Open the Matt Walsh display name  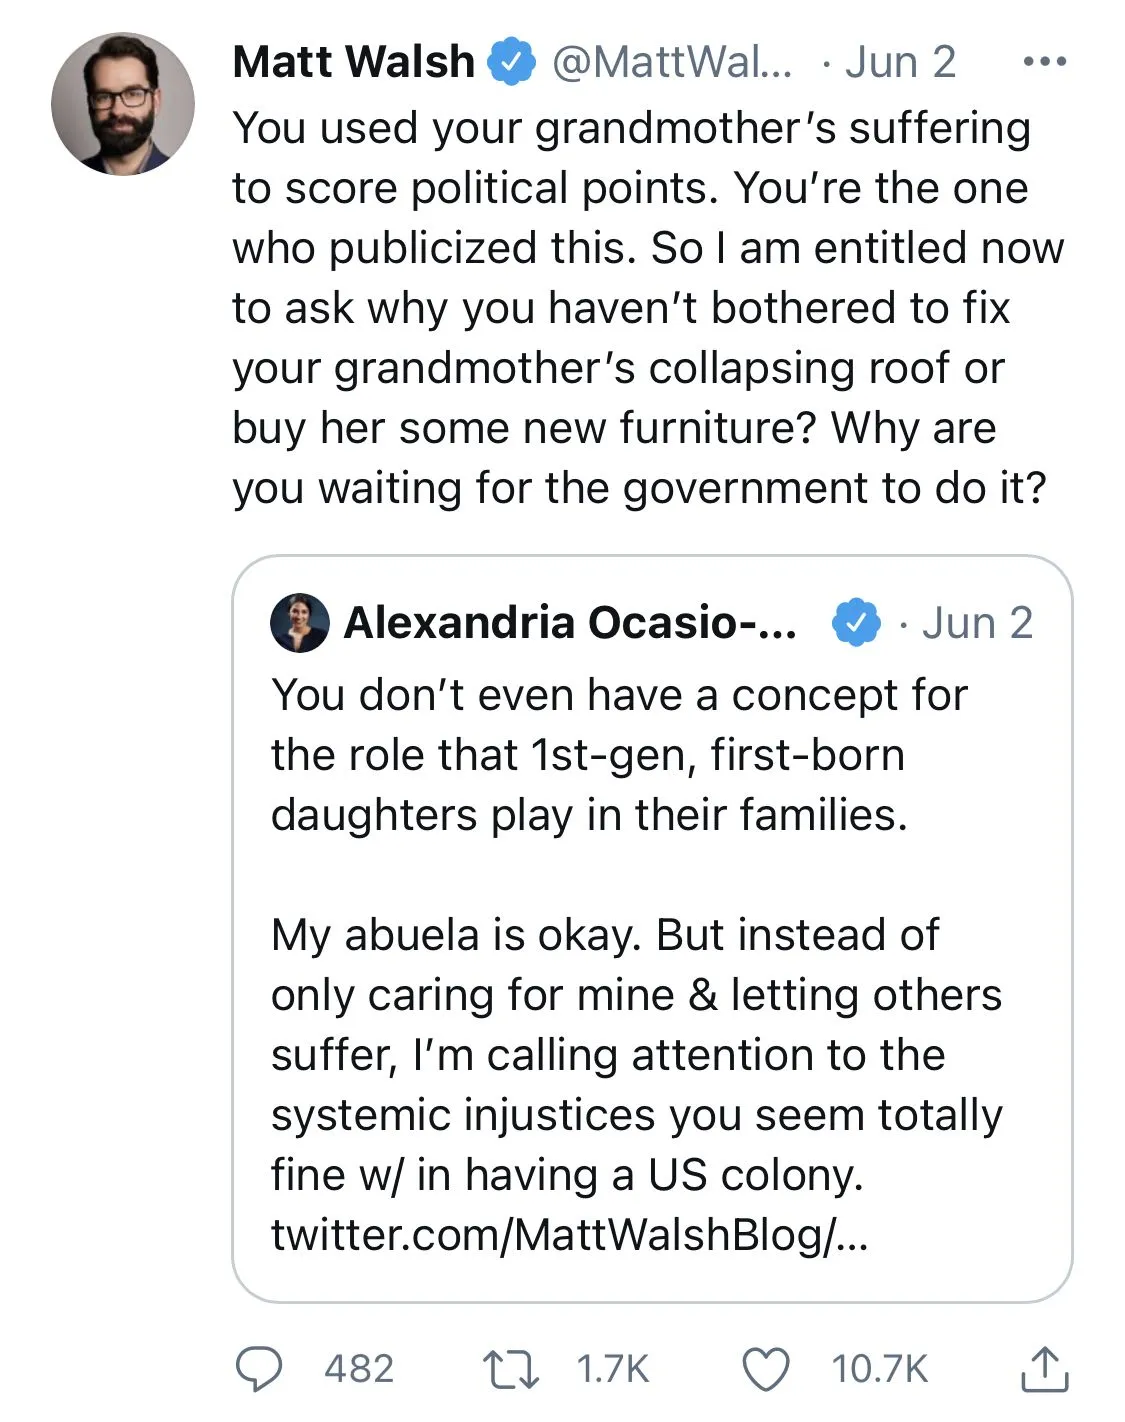pos(353,62)
